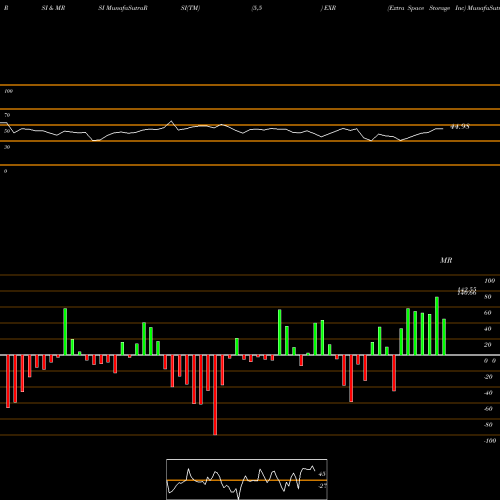Click the MR axis label 40
This screenshot has width=500, height=500.
pyautogui.click(x=488, y=329)
